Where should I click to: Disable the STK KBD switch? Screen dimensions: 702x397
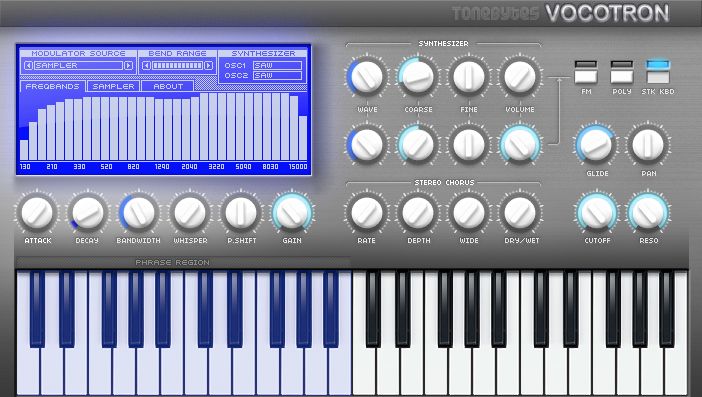tap(658, 73)
